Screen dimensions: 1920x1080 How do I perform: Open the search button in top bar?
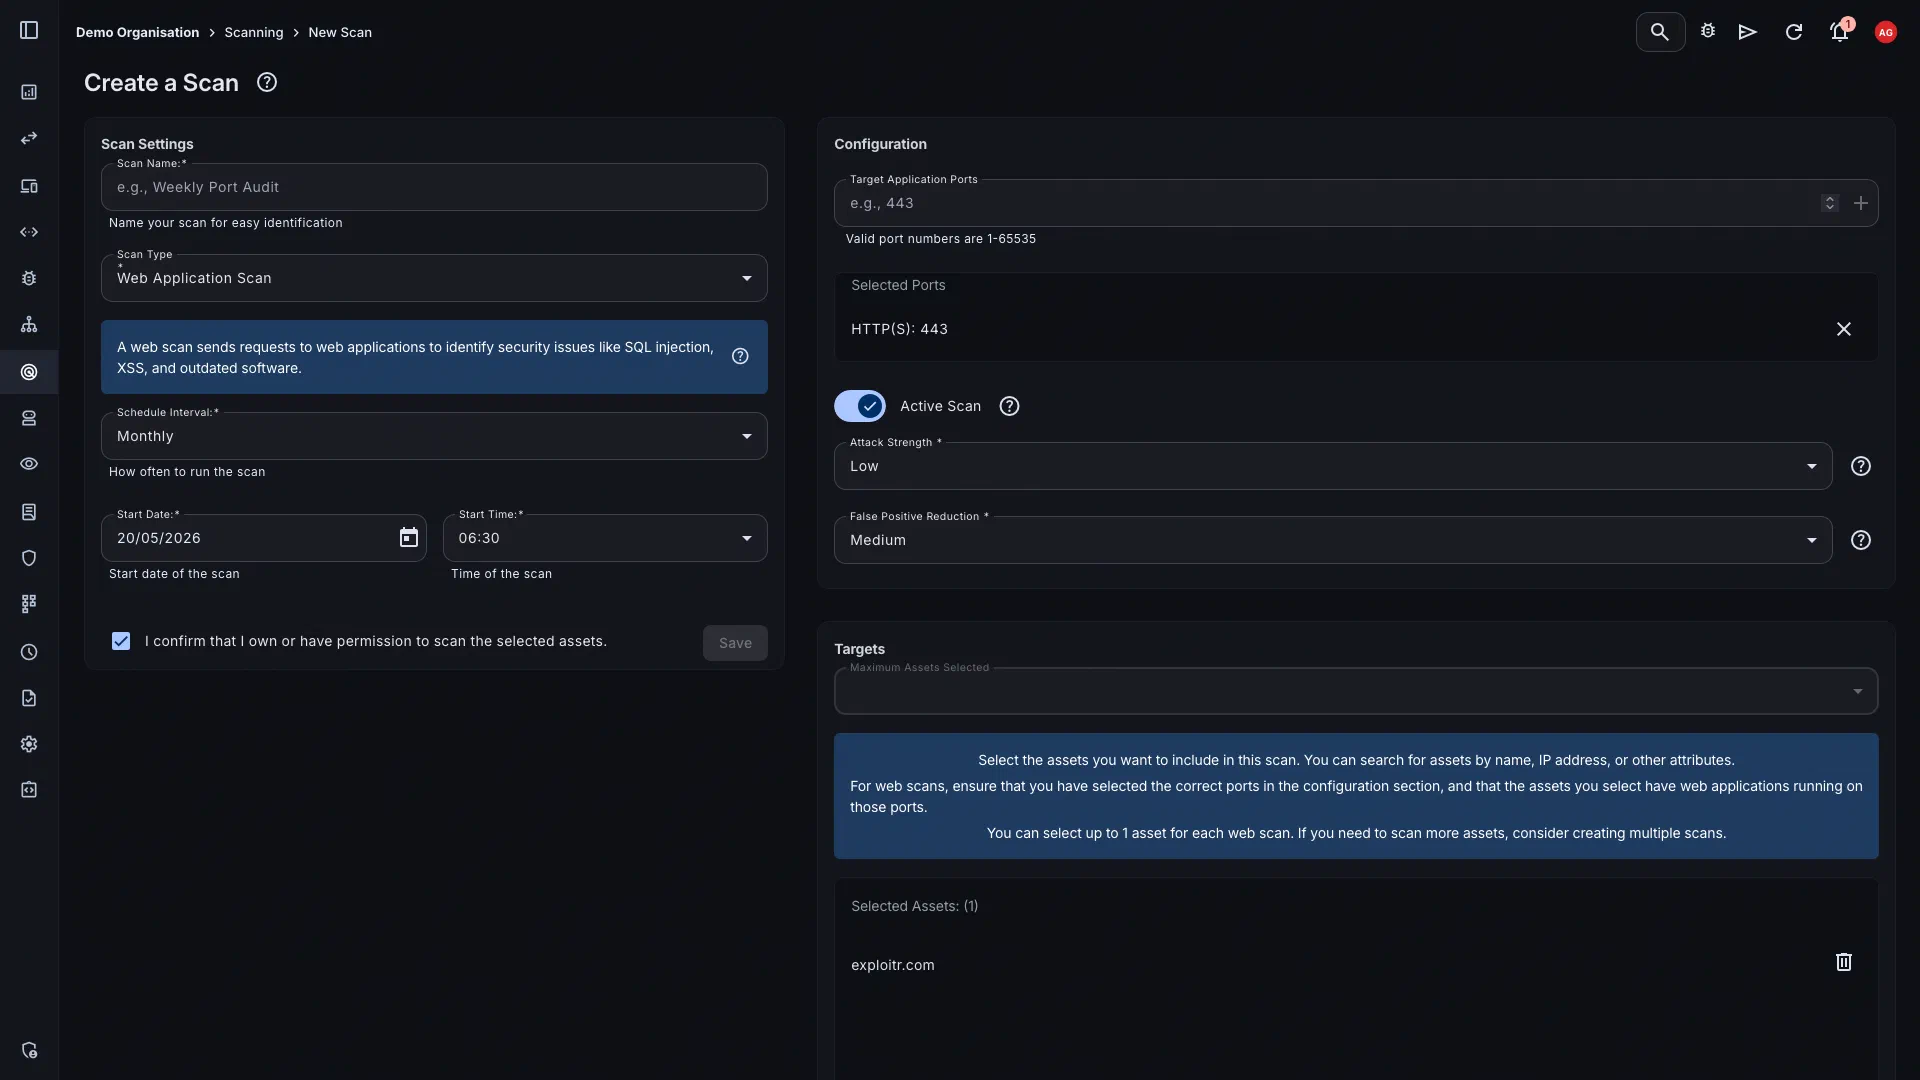[1660, 32]
